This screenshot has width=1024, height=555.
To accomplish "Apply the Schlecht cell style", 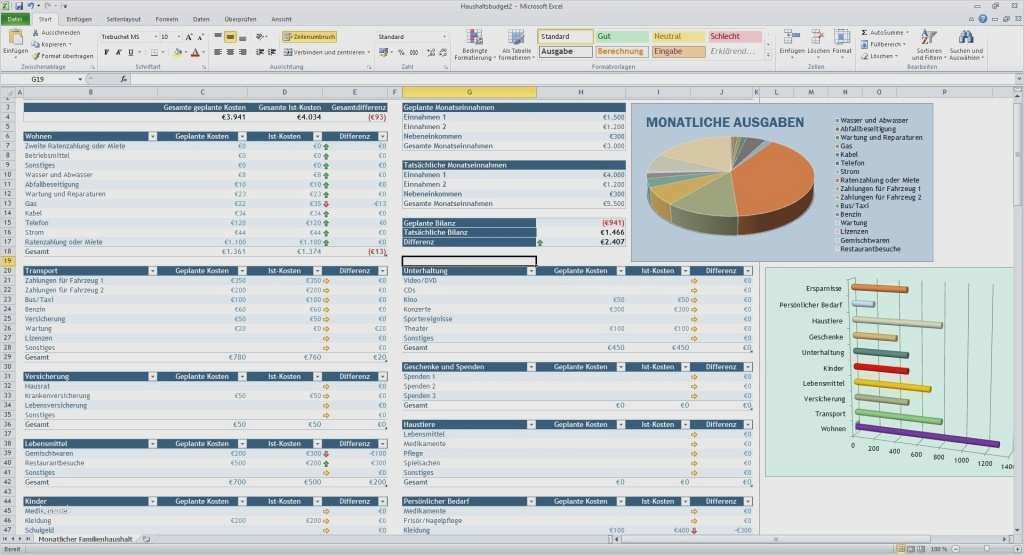I will (x=735, y=37).
